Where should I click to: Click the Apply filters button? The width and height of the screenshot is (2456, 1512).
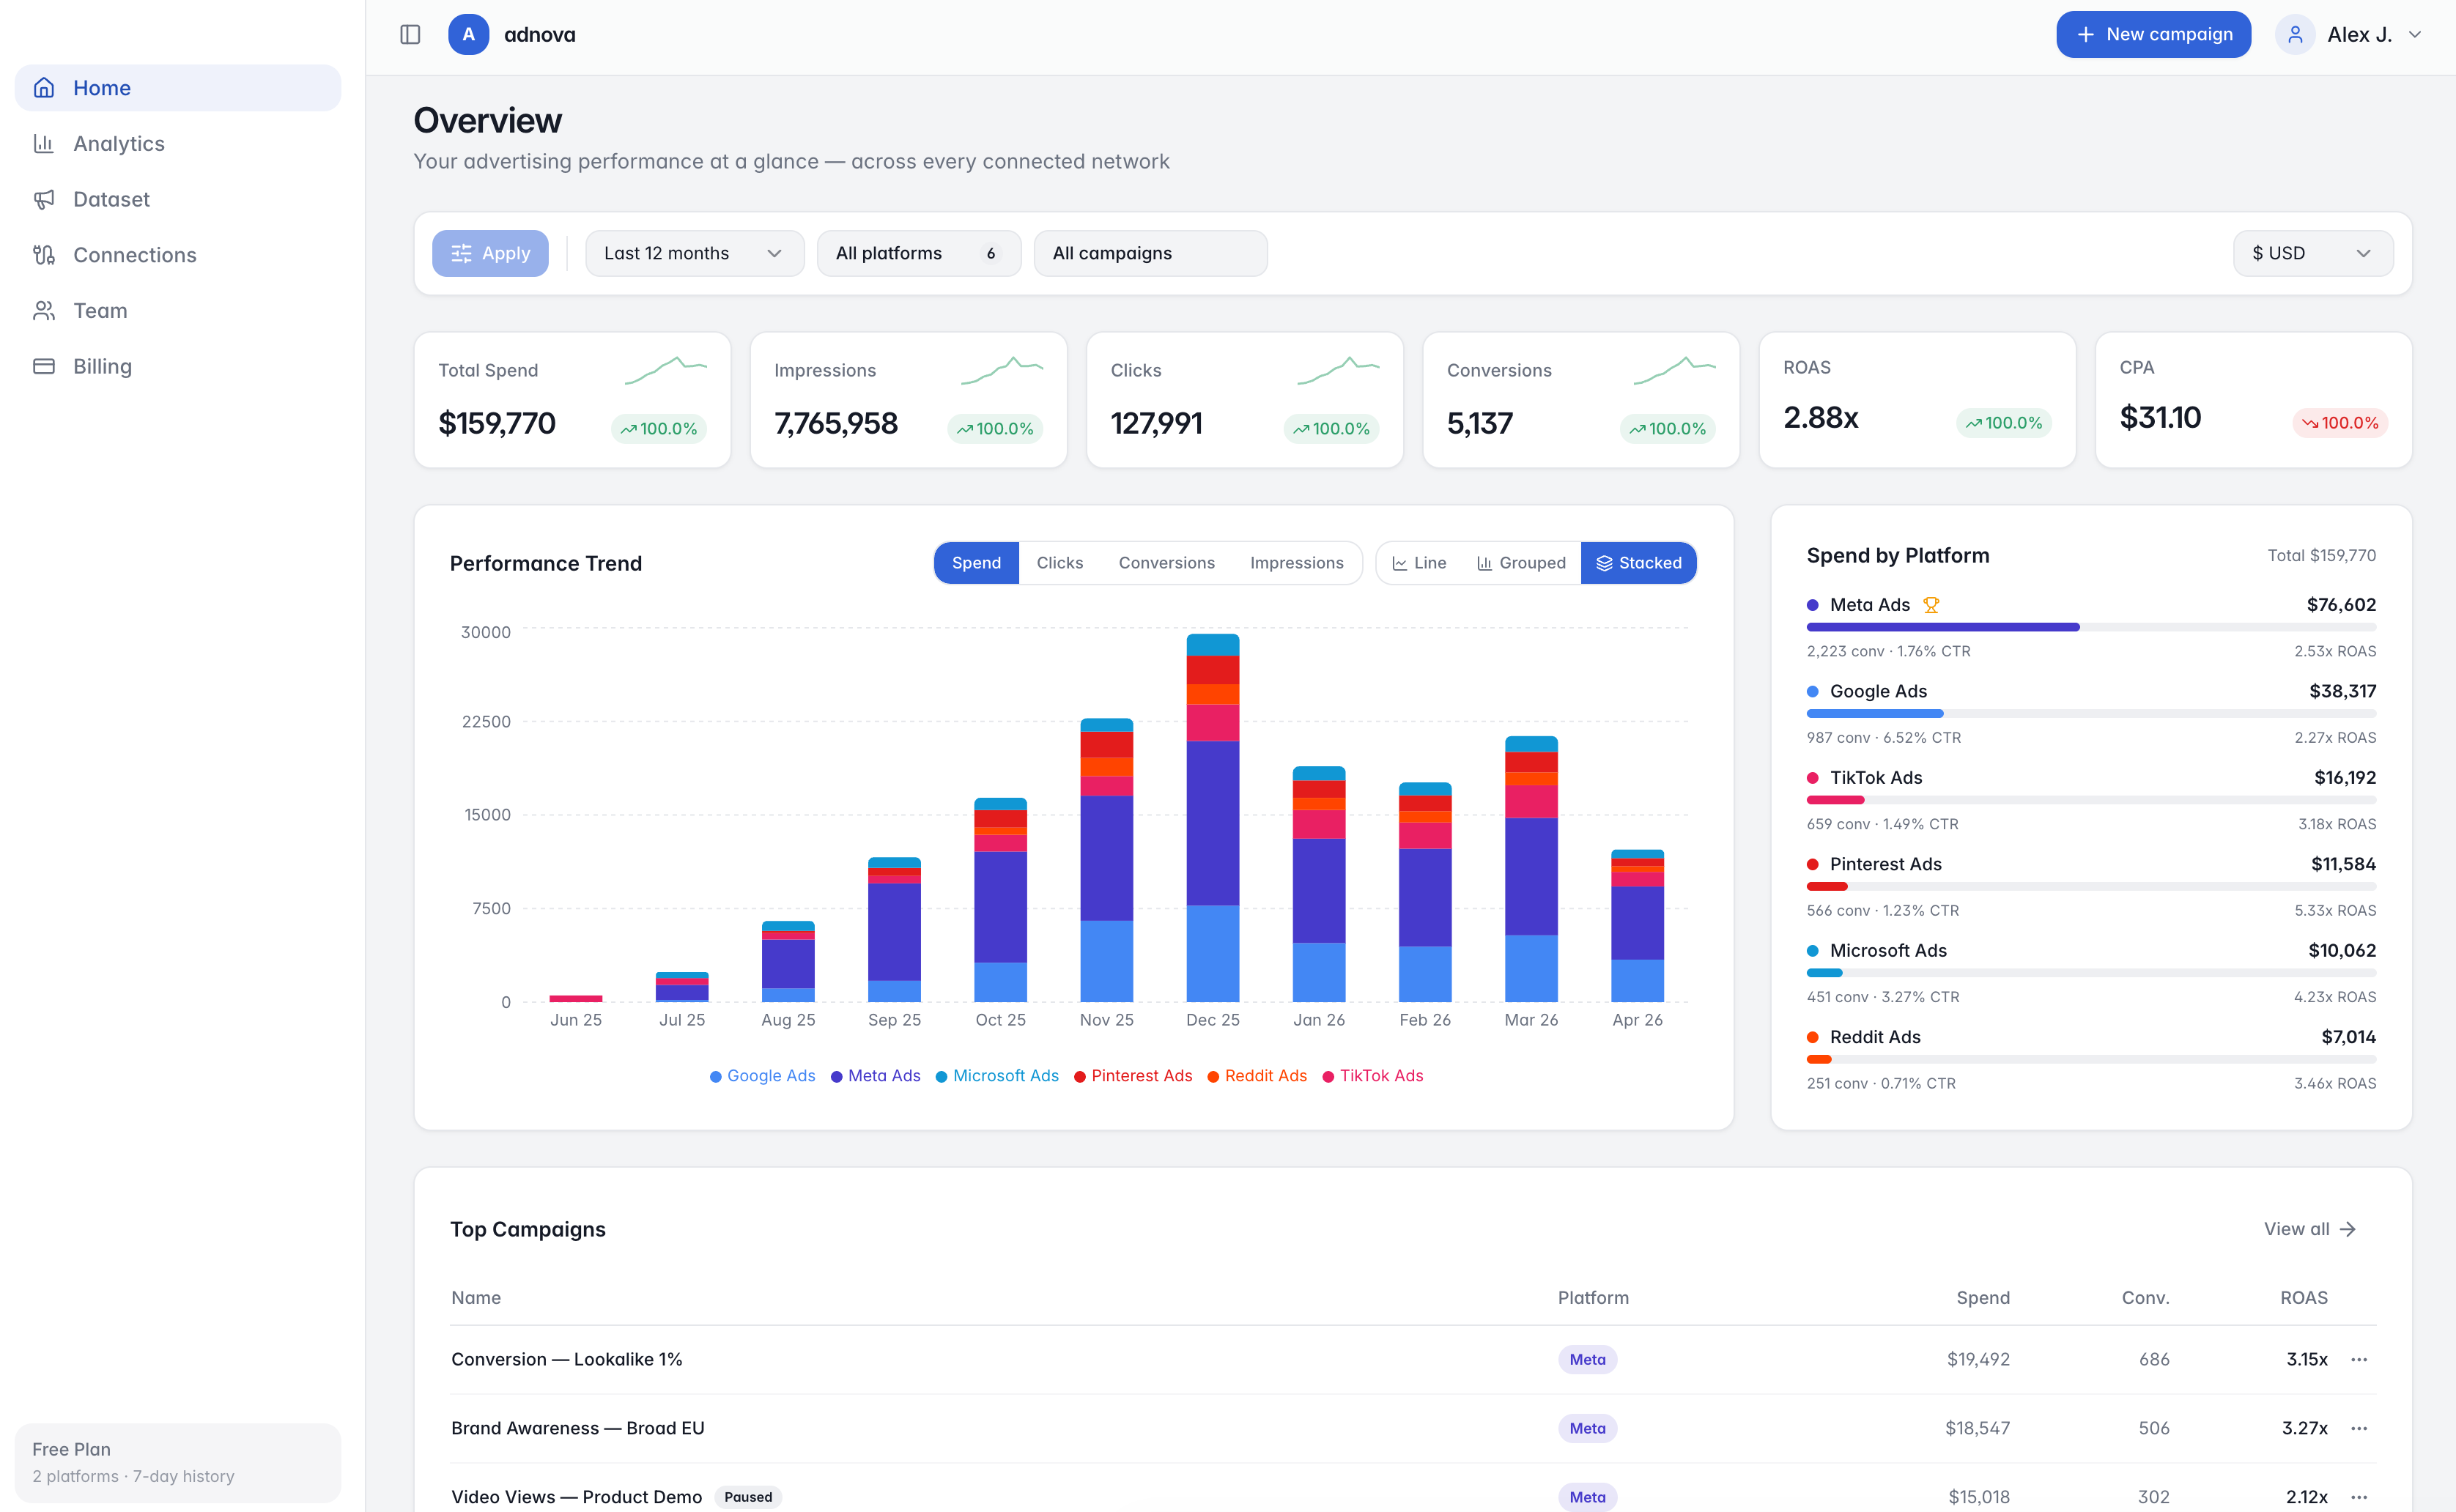point(490,254)
